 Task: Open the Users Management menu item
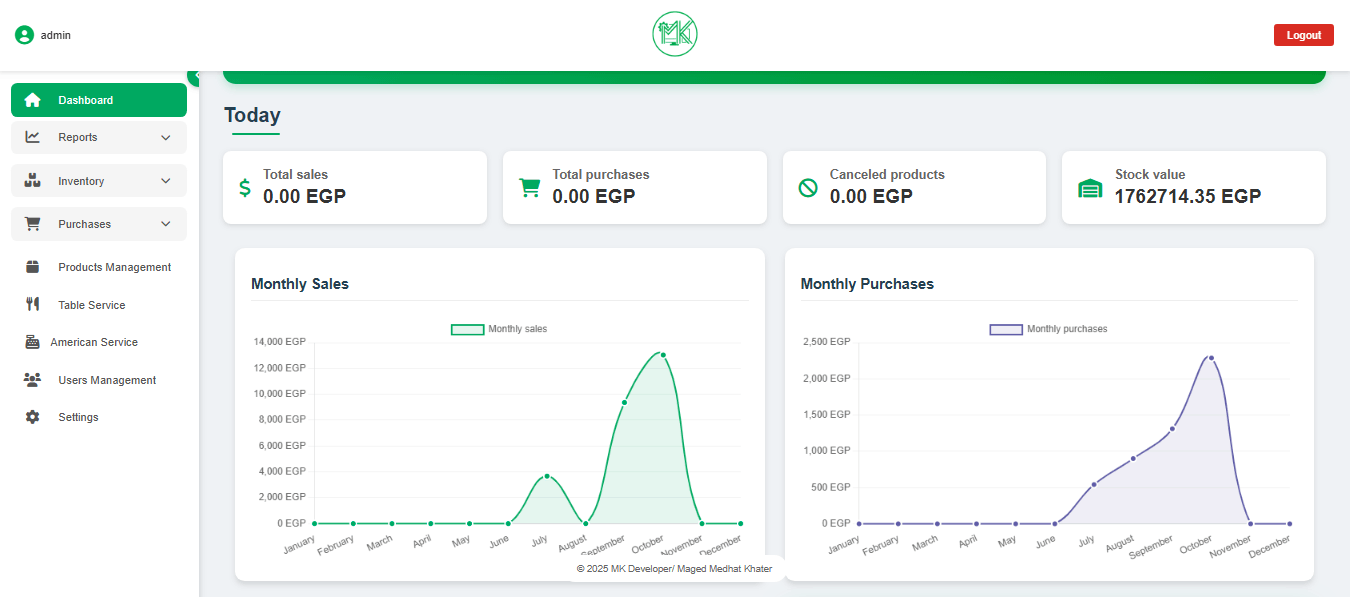pos(107,380)
